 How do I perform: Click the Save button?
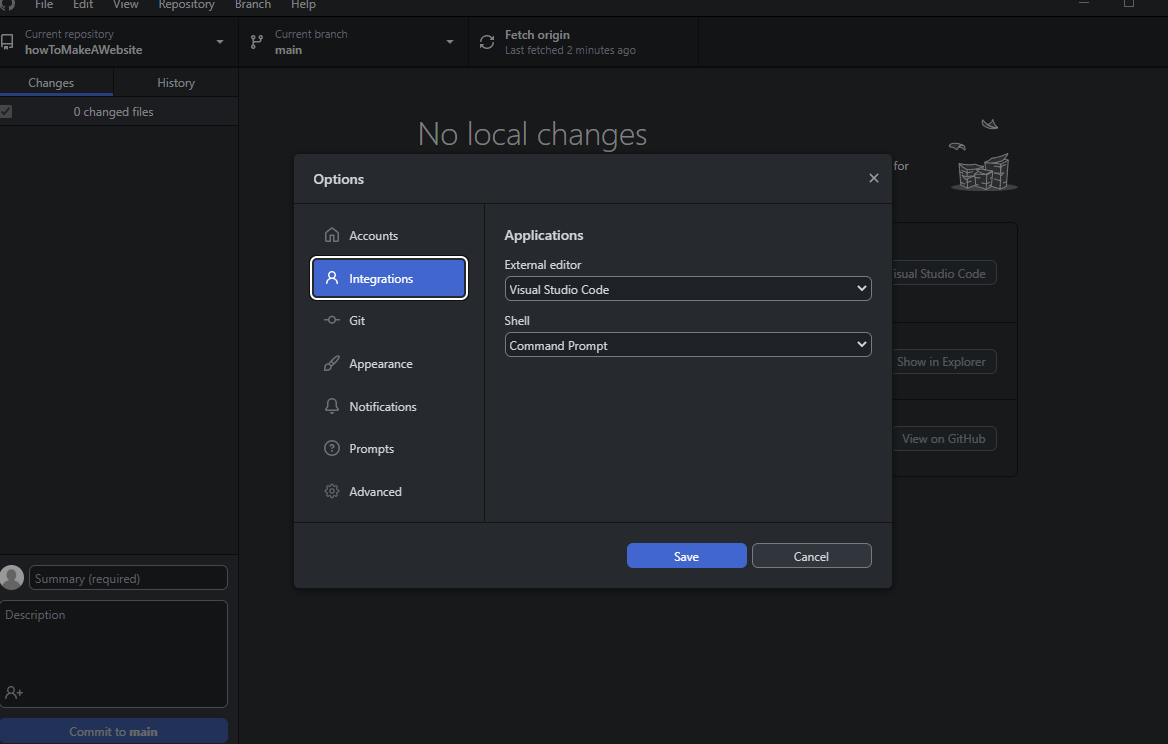pyautogui.click(x=686, y=556)
